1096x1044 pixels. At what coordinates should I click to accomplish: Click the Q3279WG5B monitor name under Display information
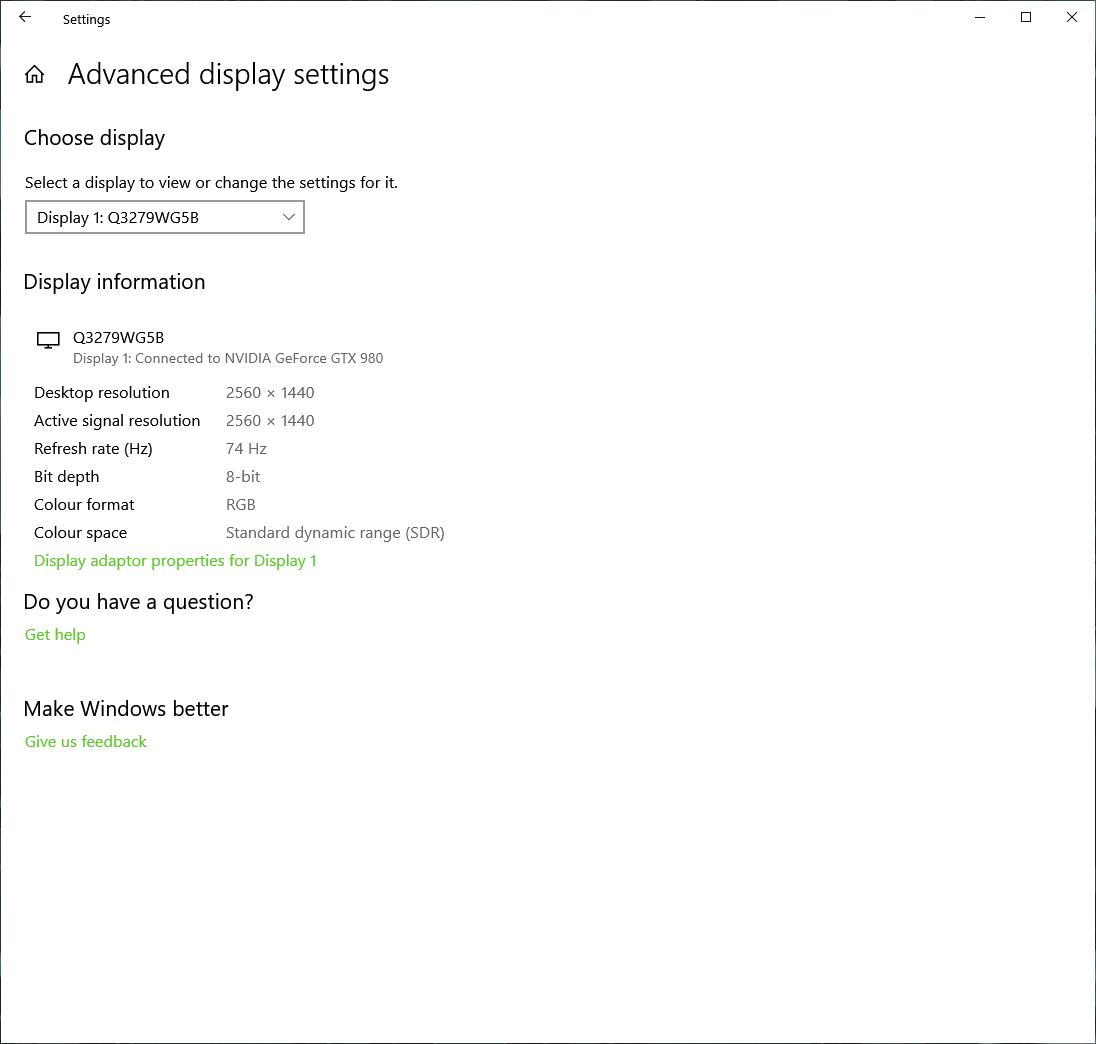[119, 338]
